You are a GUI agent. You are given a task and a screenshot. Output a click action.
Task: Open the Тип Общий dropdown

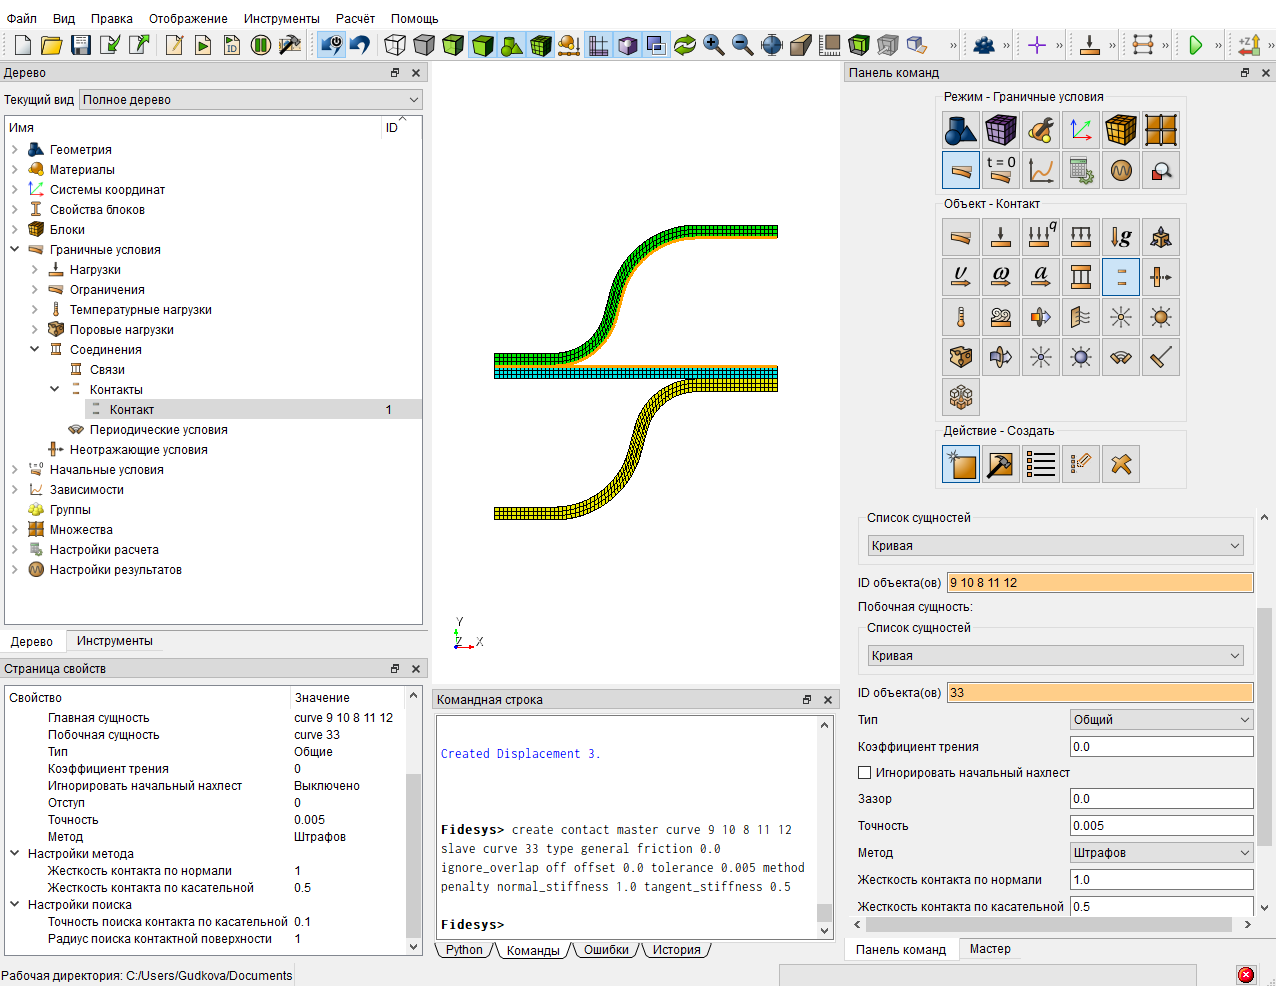1162,720
